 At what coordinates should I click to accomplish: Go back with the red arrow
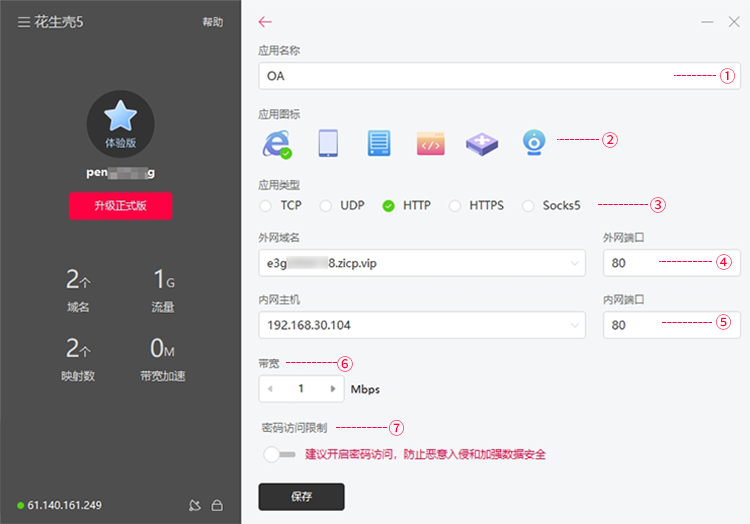pyautogui.click(x=265, y=22)
